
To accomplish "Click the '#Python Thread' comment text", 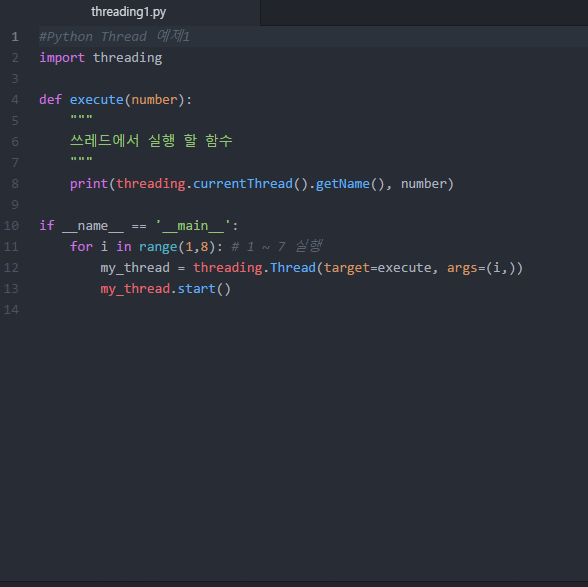I will click(93, 37).
